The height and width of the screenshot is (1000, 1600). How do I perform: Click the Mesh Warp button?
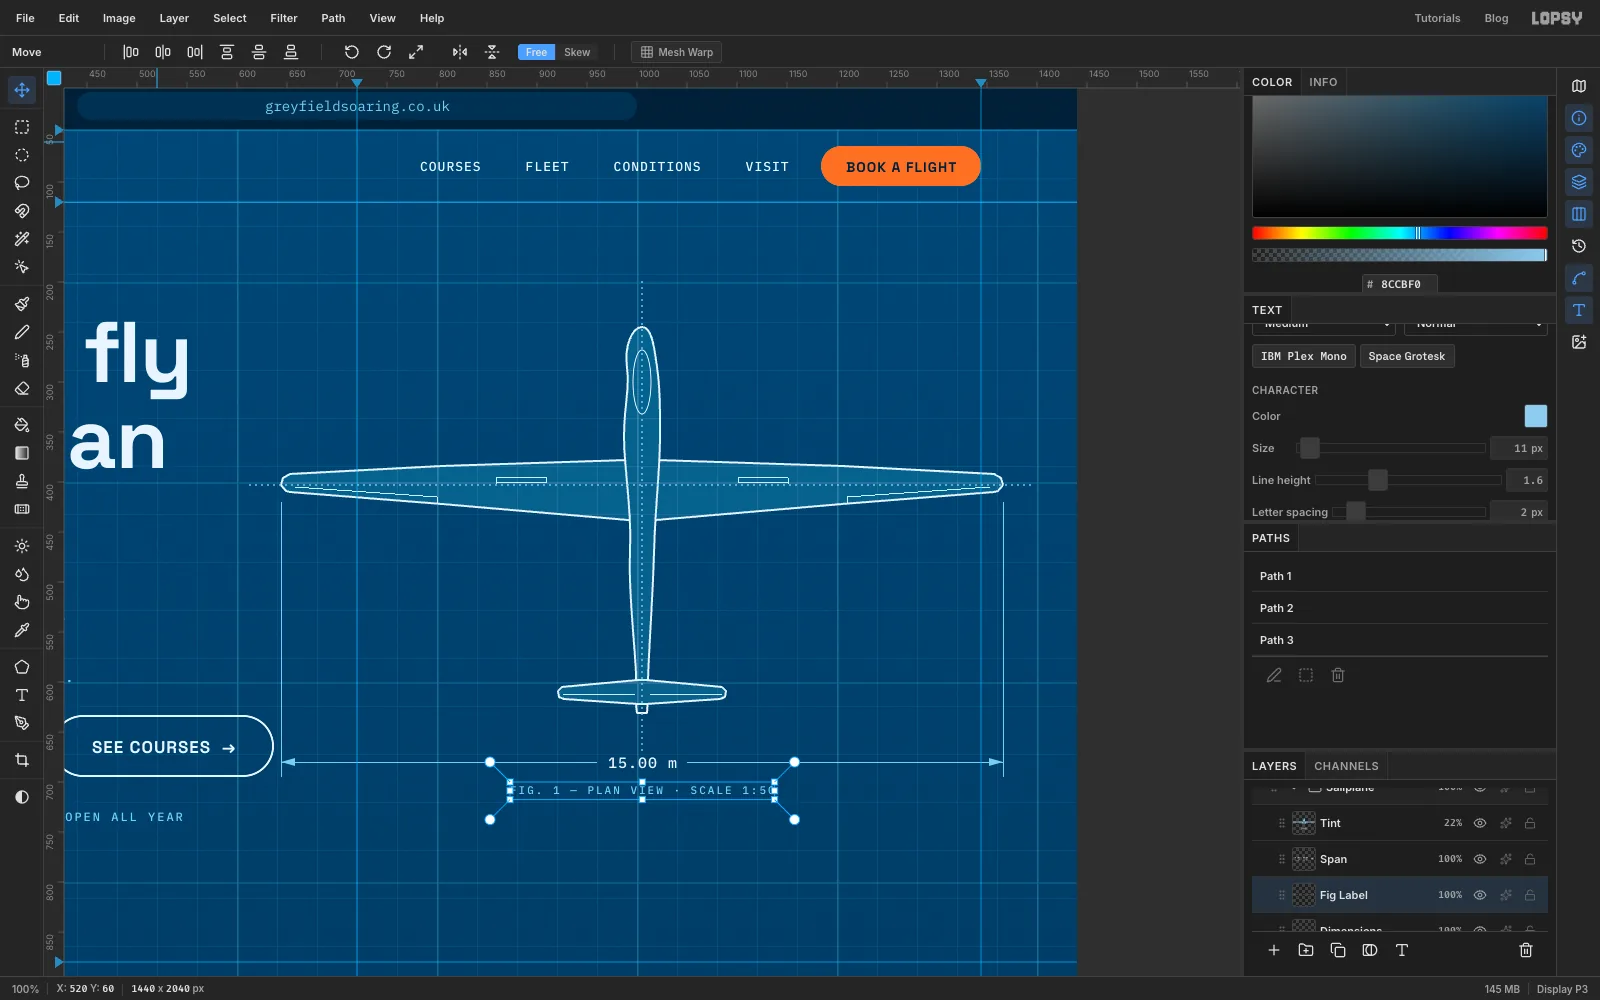[x=676, y=52]
